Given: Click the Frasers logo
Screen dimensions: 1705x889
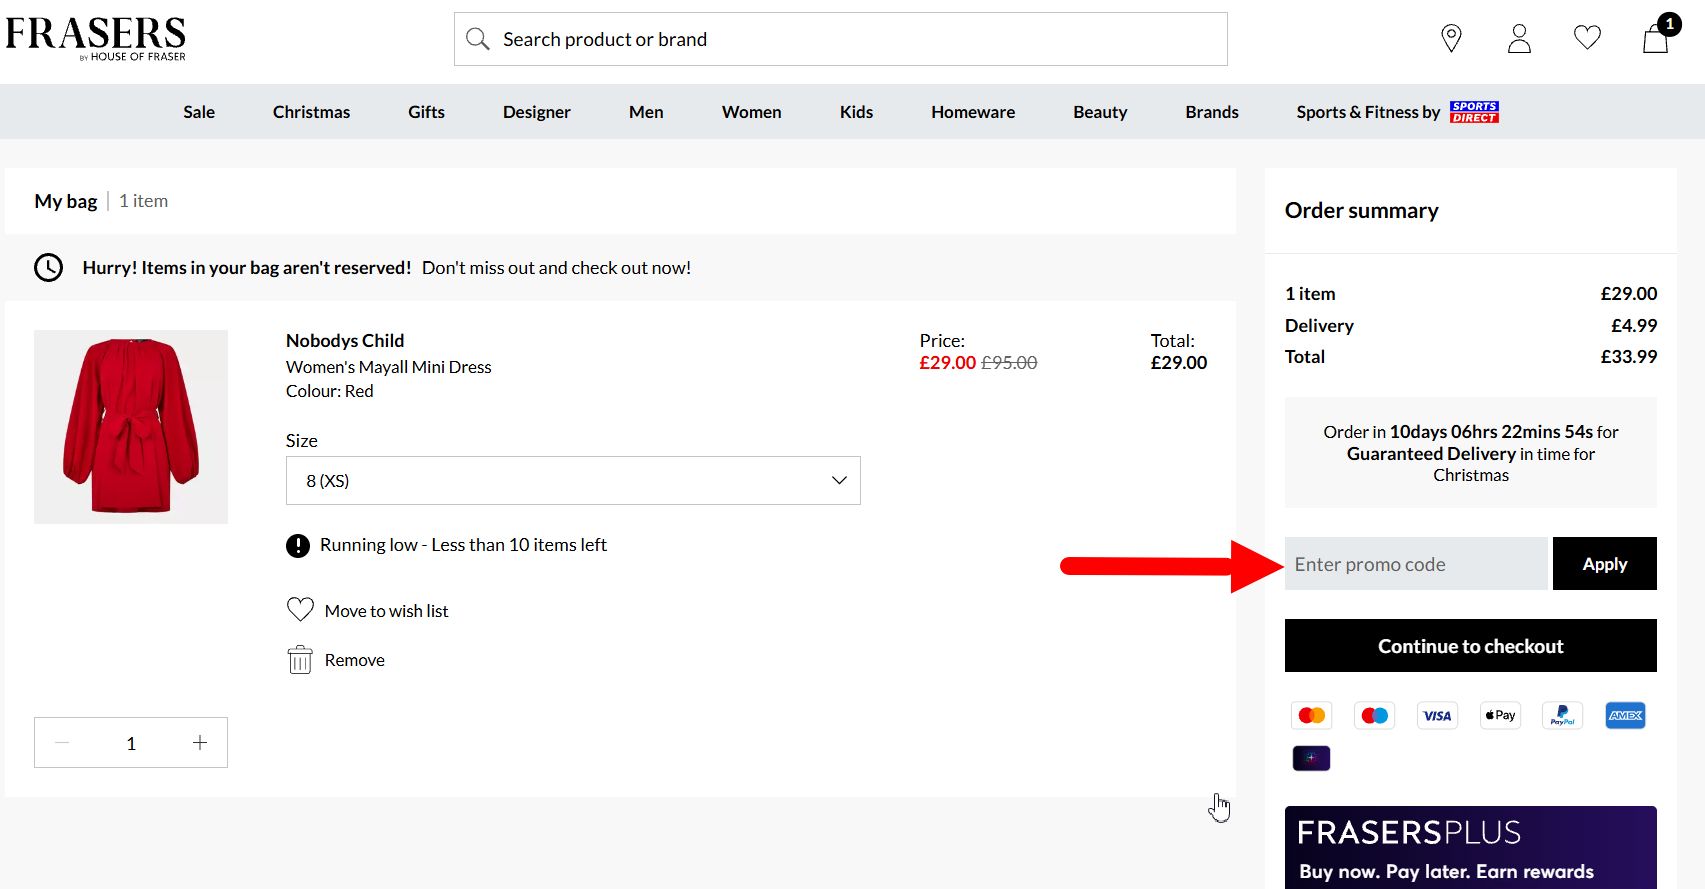Looking at the screenshot, I should 96,39.
